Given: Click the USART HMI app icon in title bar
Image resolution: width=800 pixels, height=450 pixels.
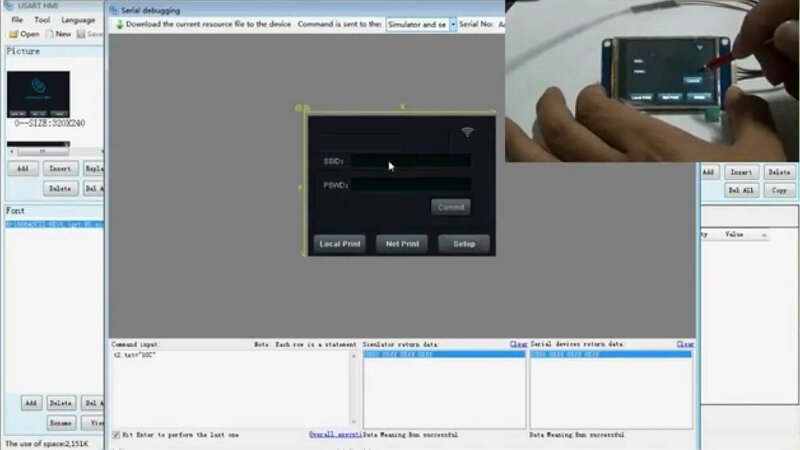Looking at the screenshot, I should click(9, 5).
